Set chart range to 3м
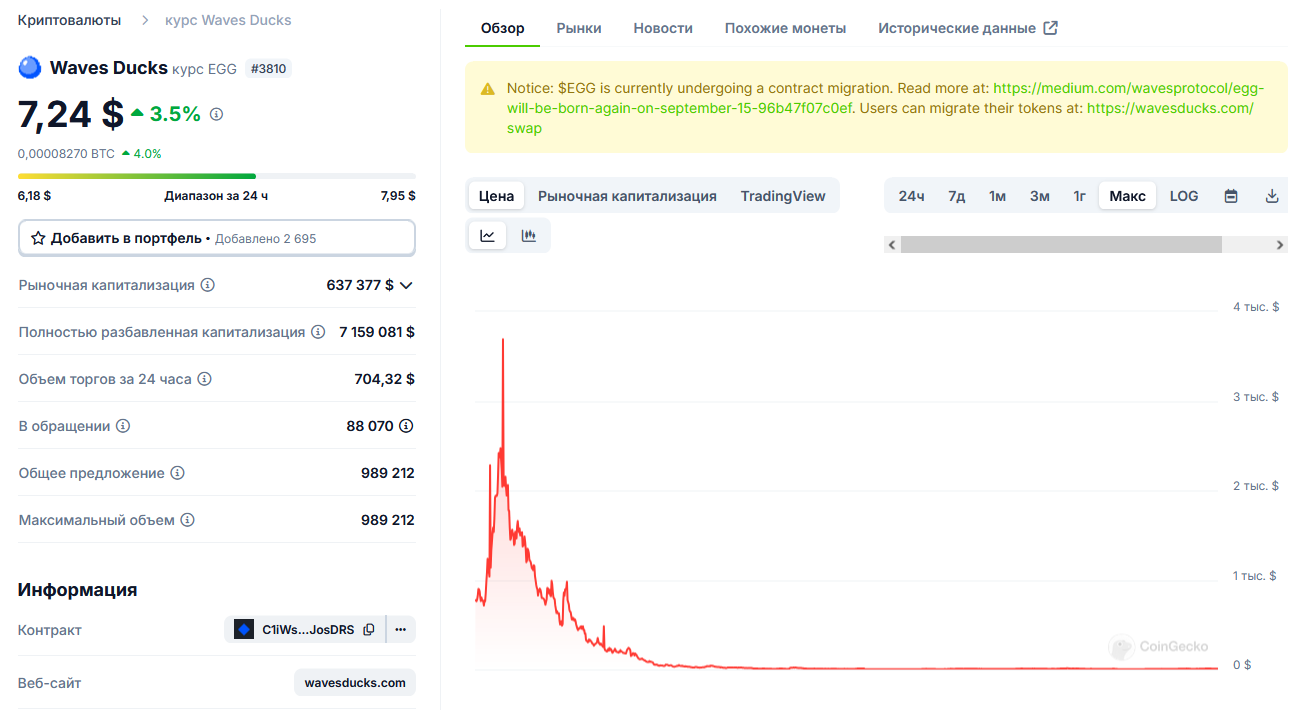This screenshot has width=1304, height=710. 1040,196
